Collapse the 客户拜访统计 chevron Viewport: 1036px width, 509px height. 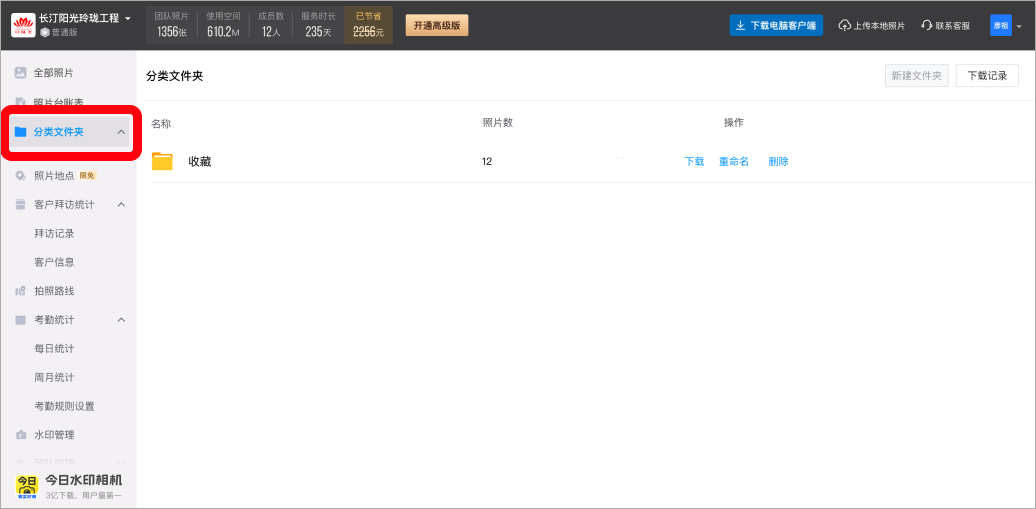(121, 205)
